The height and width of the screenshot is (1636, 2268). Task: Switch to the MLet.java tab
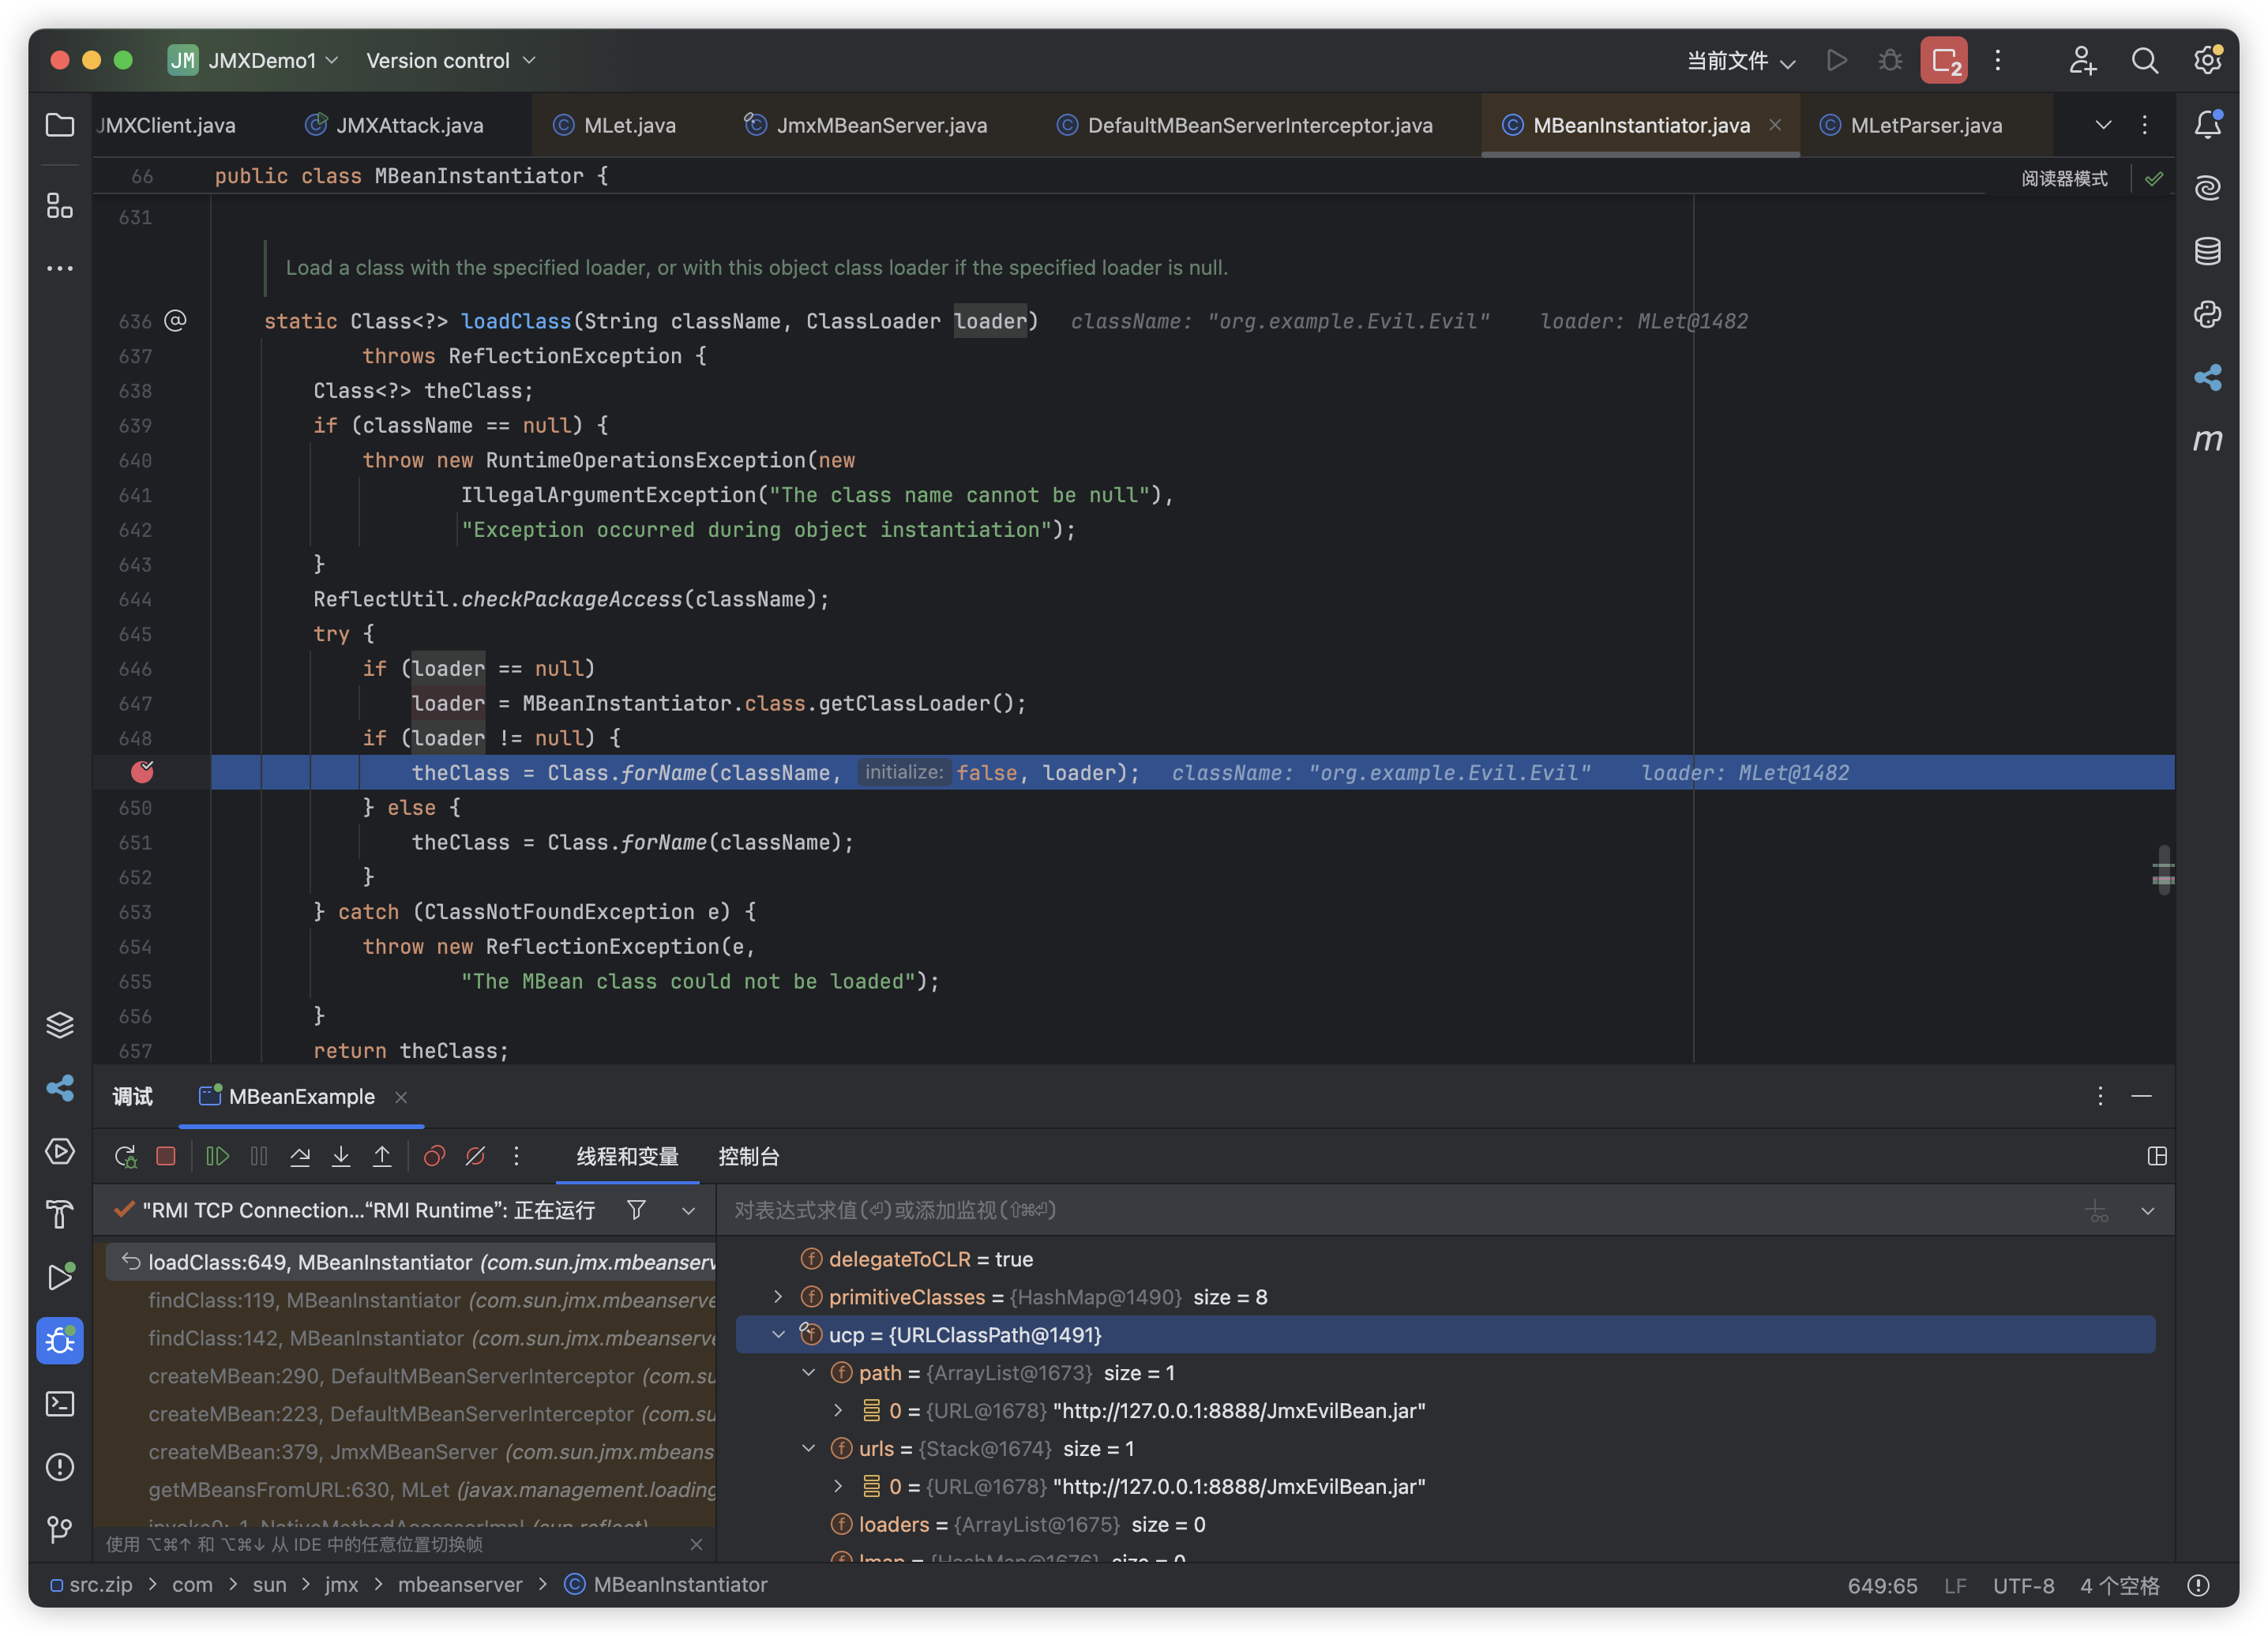(615, 125)
